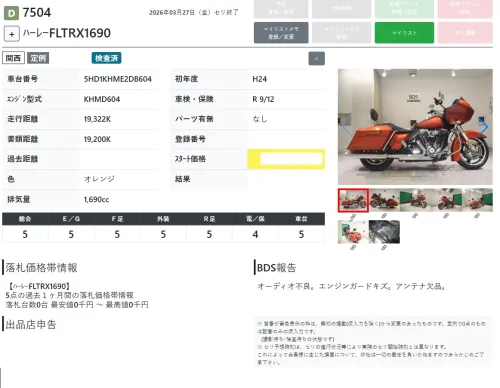This screenshot has width=500, height=388.
Task: Select the black engine close-up thumbnail
Action: point(384,232)
